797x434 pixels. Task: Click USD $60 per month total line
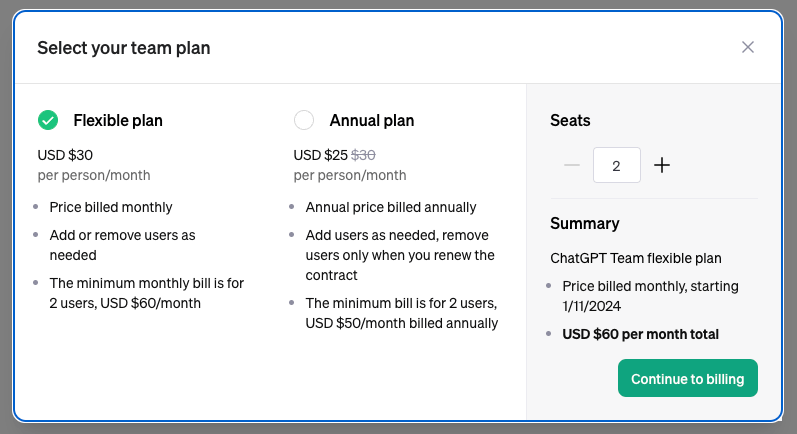point(640,334)
